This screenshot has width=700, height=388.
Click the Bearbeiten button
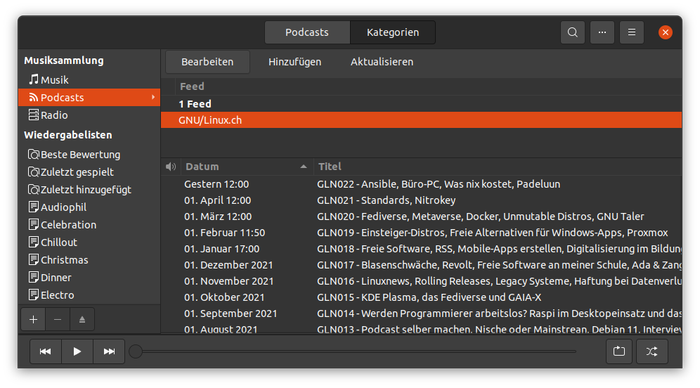point(208,62)
